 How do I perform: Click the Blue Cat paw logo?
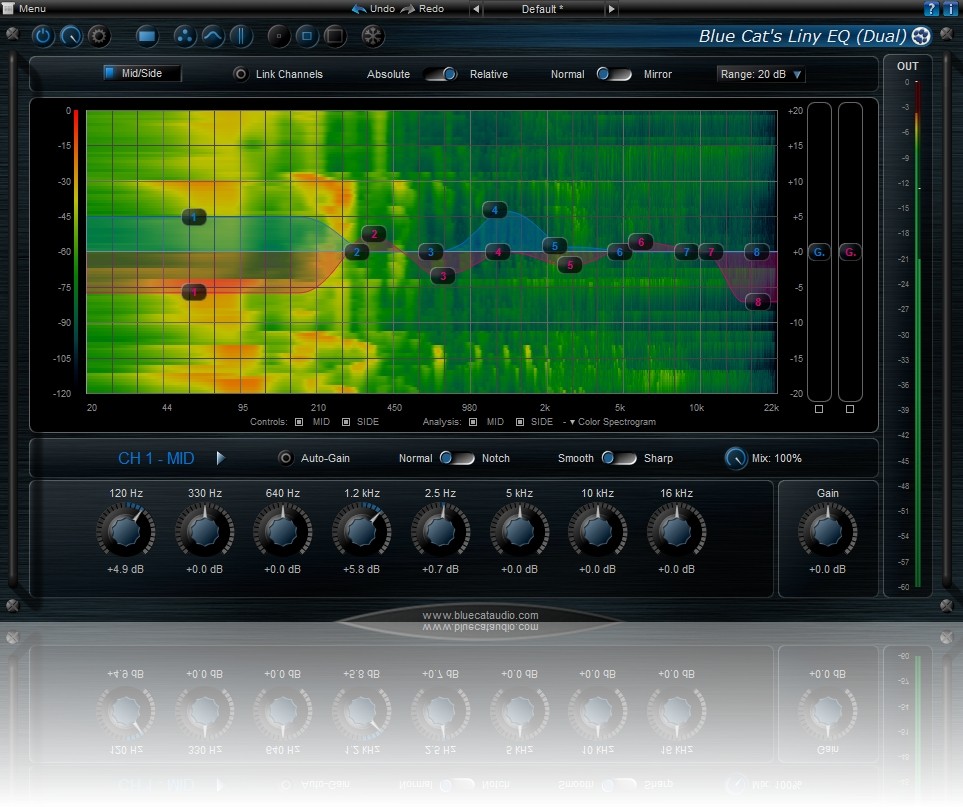click(x=921, y=36)
